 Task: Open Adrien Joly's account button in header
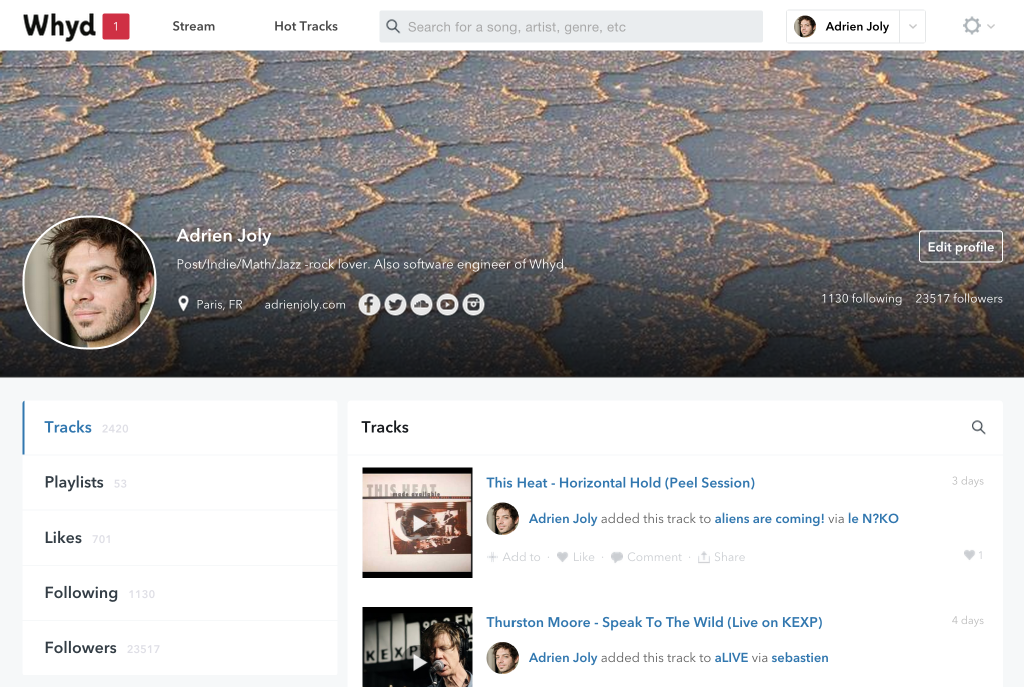point(842,27)
